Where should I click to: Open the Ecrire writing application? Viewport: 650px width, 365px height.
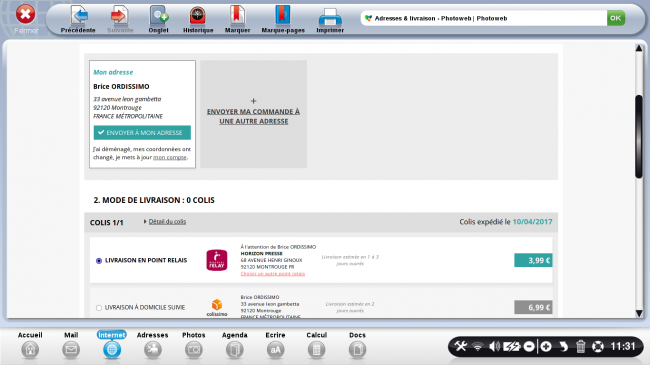point(275,345)
